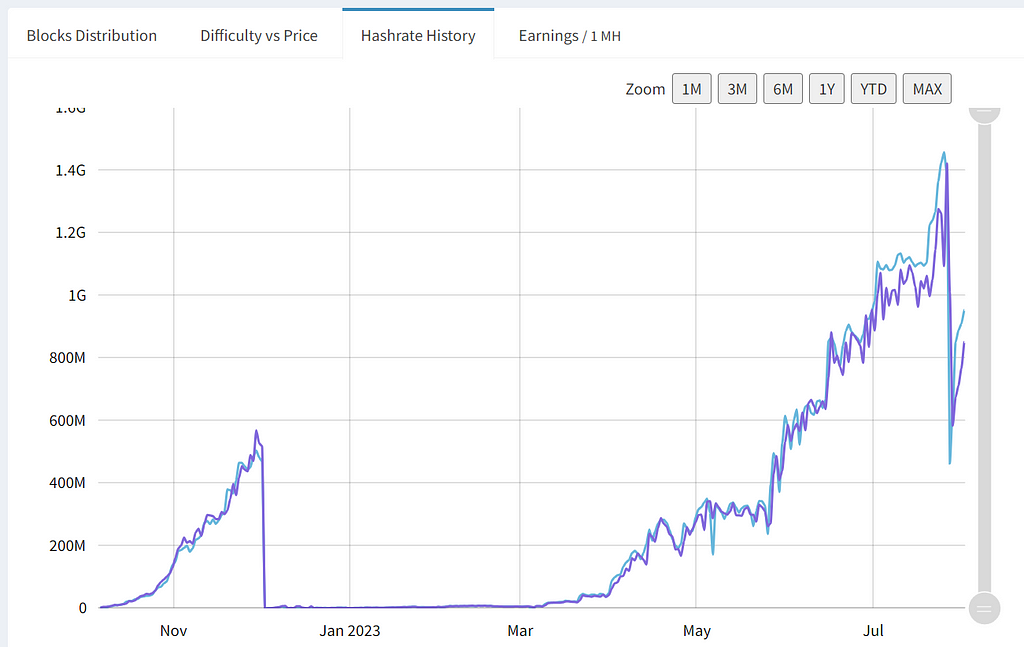
Task: Click the "Zoom" label beside range buttons
Action: pos(645,89)
